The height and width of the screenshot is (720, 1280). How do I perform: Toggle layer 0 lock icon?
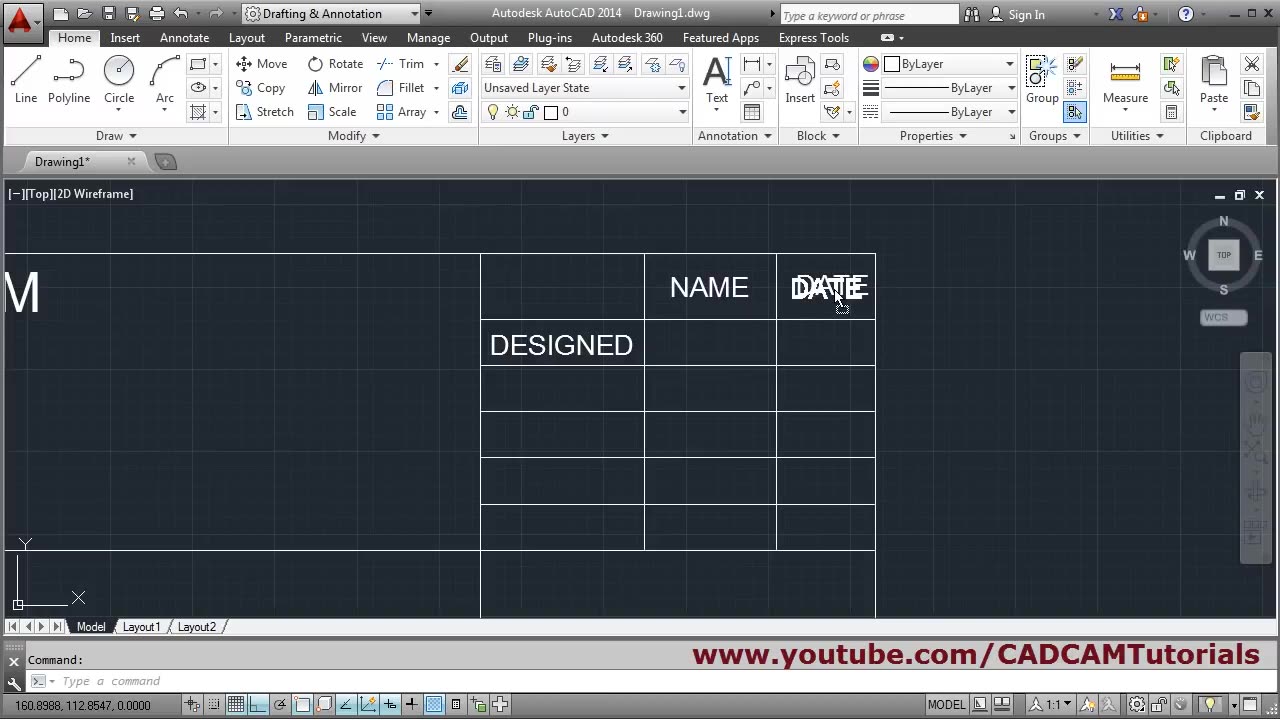coord(530,112)
